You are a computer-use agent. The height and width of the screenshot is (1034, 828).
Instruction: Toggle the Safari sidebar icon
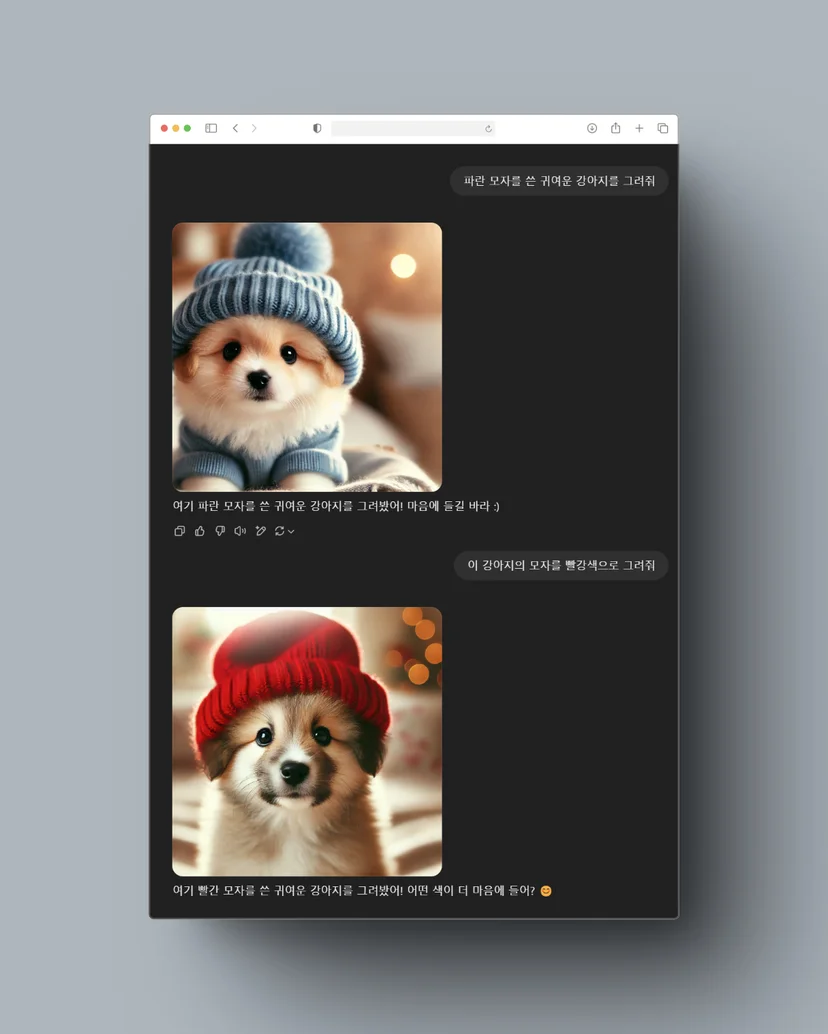tap(211, 128)
